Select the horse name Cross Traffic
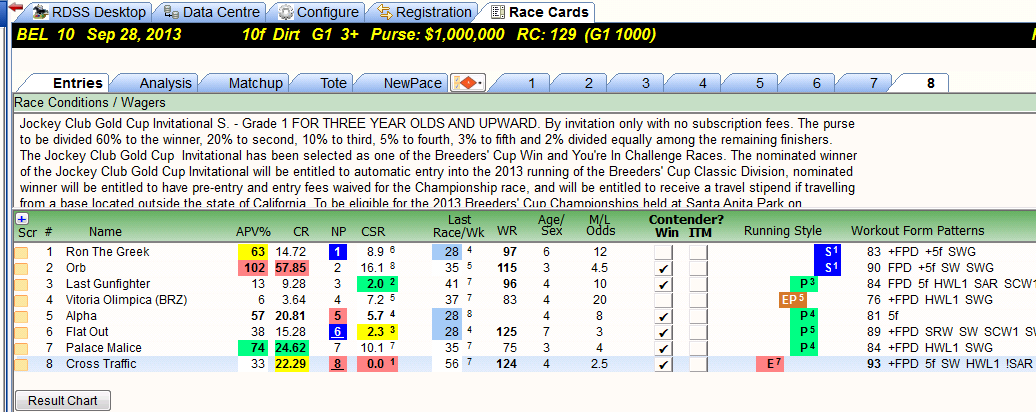The image size is (1036, 412). 101,363
